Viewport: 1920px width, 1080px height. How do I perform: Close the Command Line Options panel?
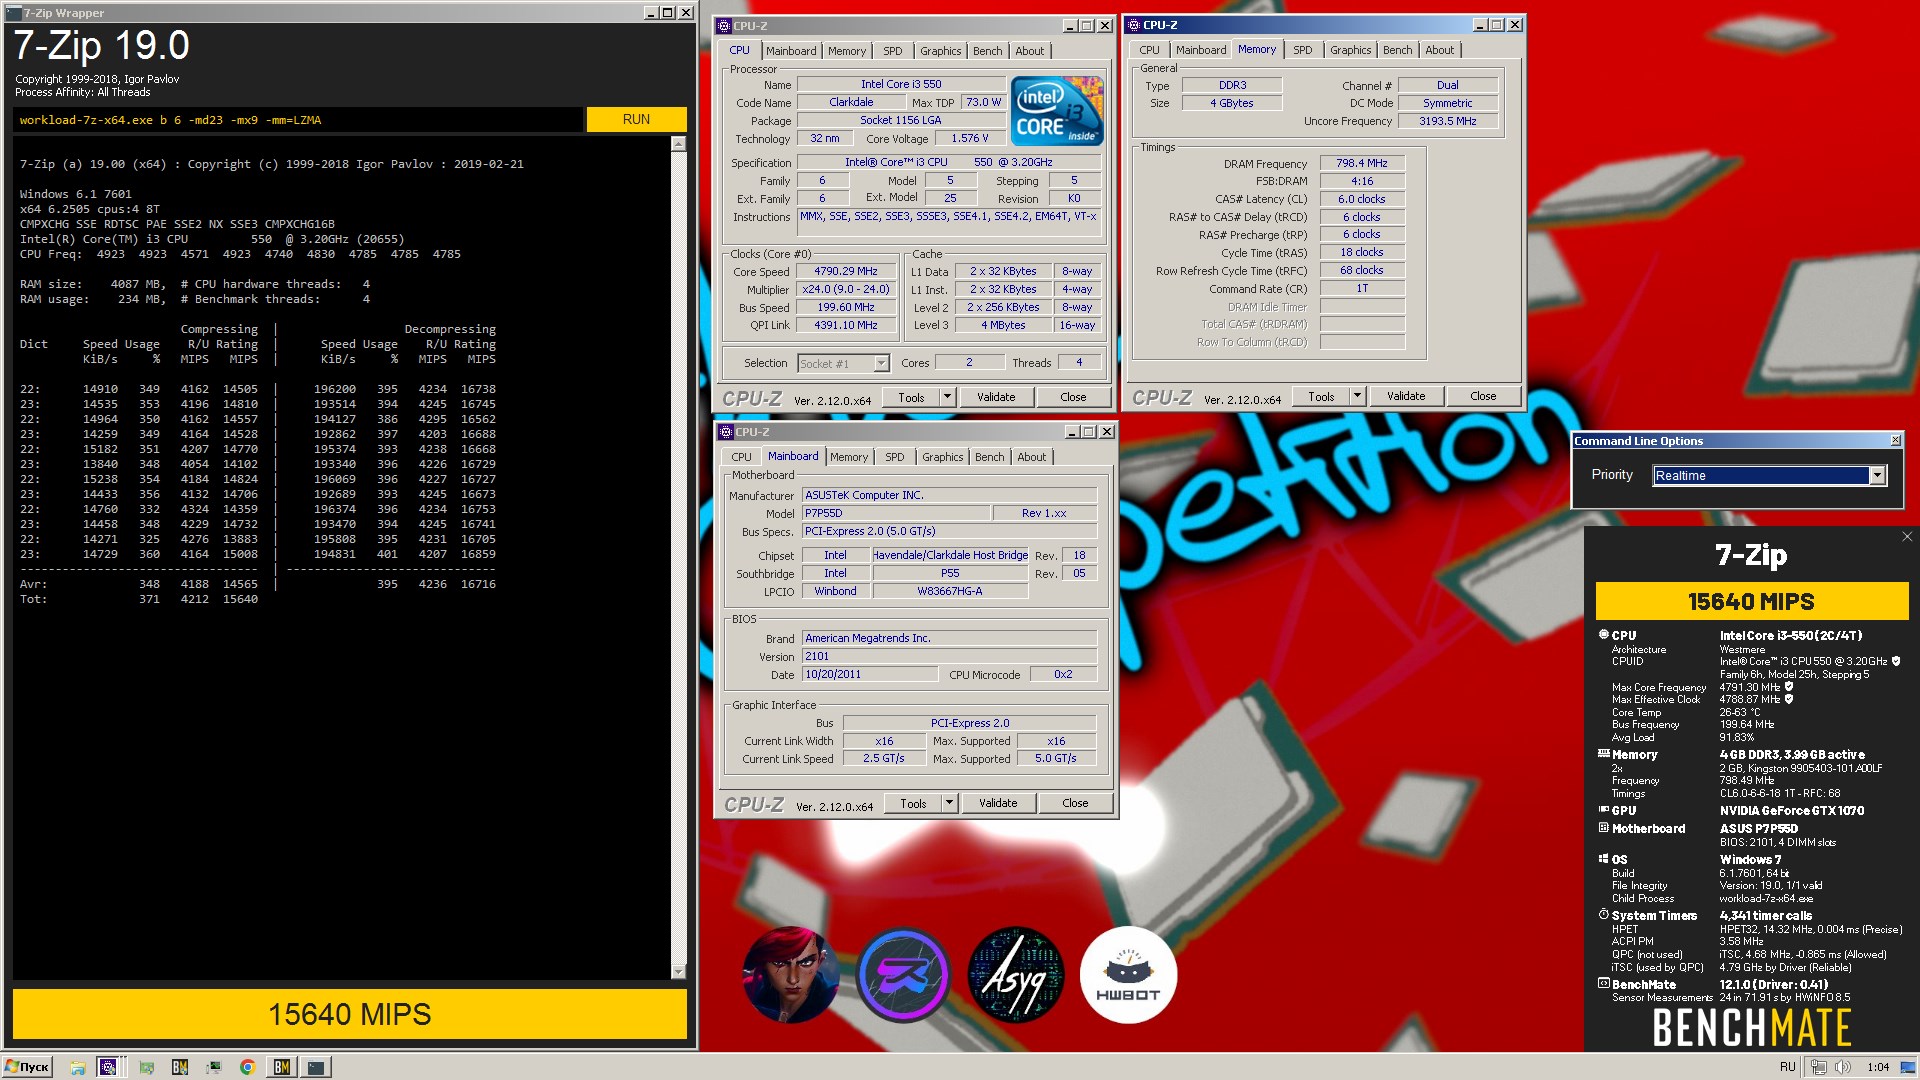point(1895,441)
